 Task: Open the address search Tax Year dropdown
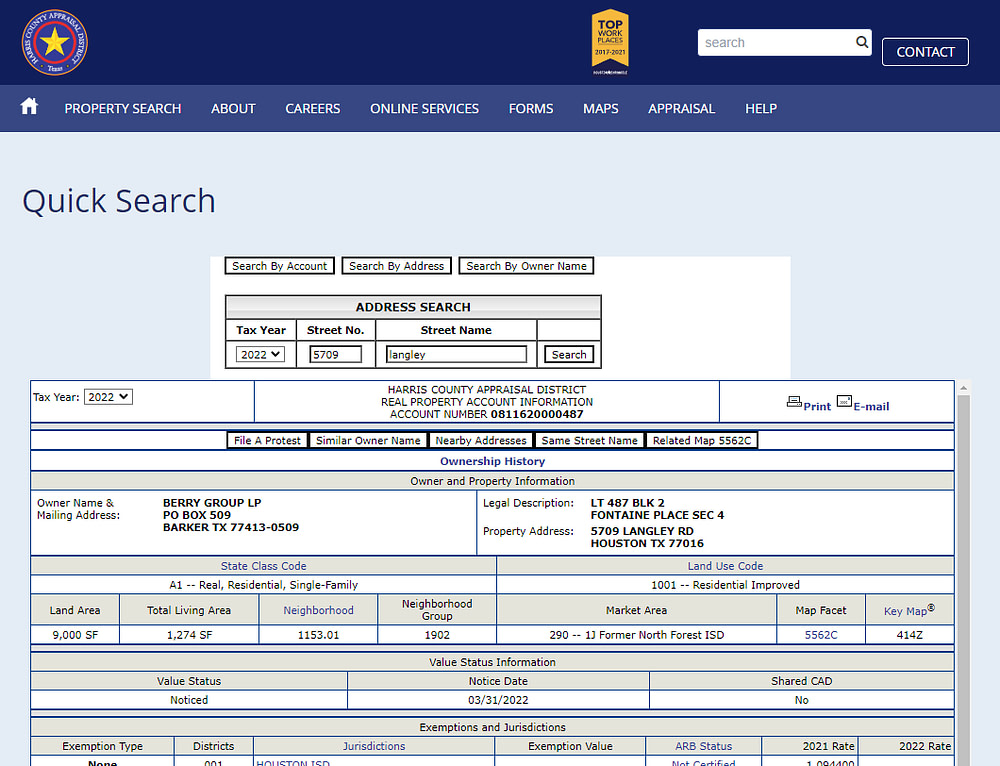click(x=260, y=354)
